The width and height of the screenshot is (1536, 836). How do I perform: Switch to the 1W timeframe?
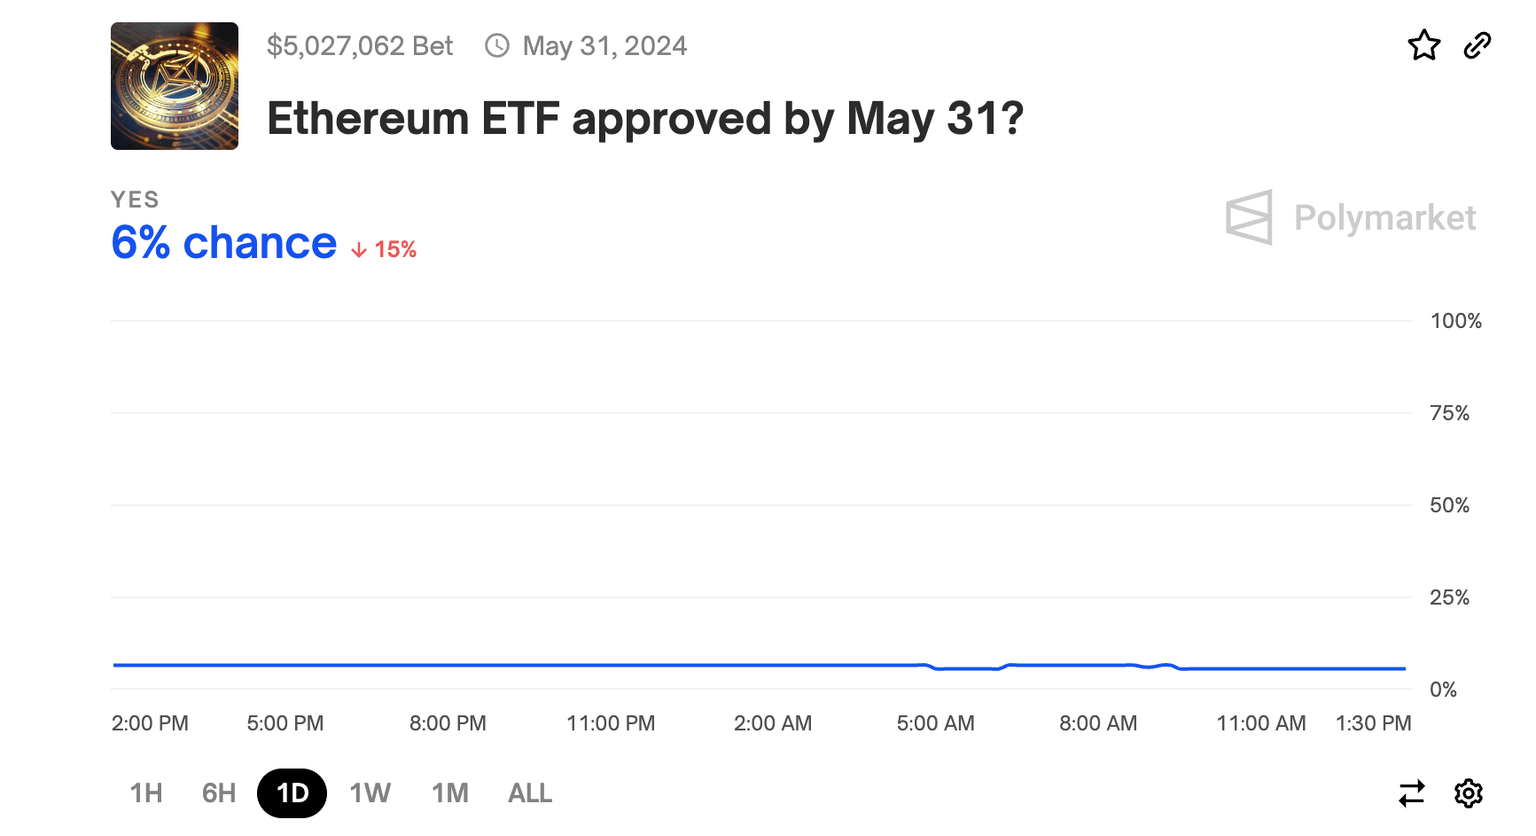click(x=370, y=793)
